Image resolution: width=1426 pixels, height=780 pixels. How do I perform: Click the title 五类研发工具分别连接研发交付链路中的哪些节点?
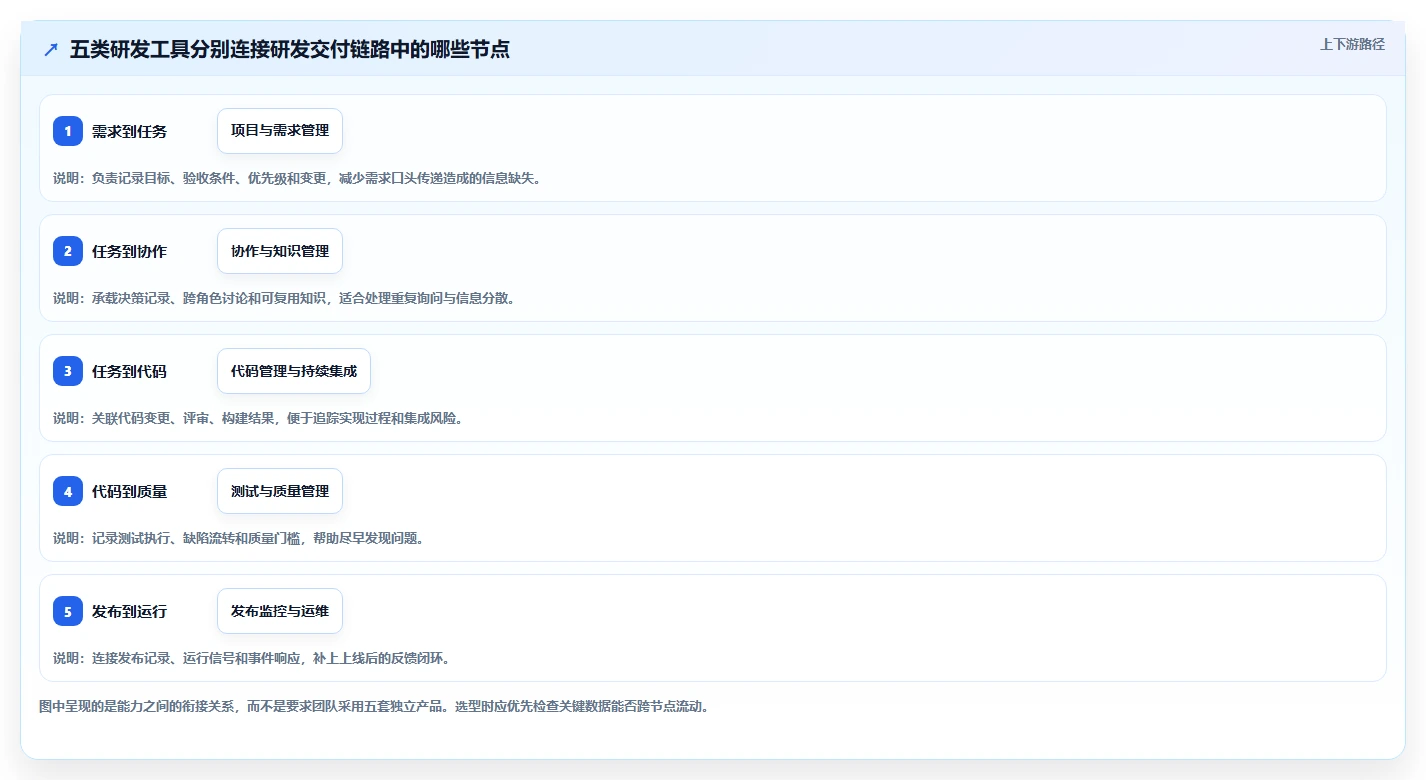(290, 50)
